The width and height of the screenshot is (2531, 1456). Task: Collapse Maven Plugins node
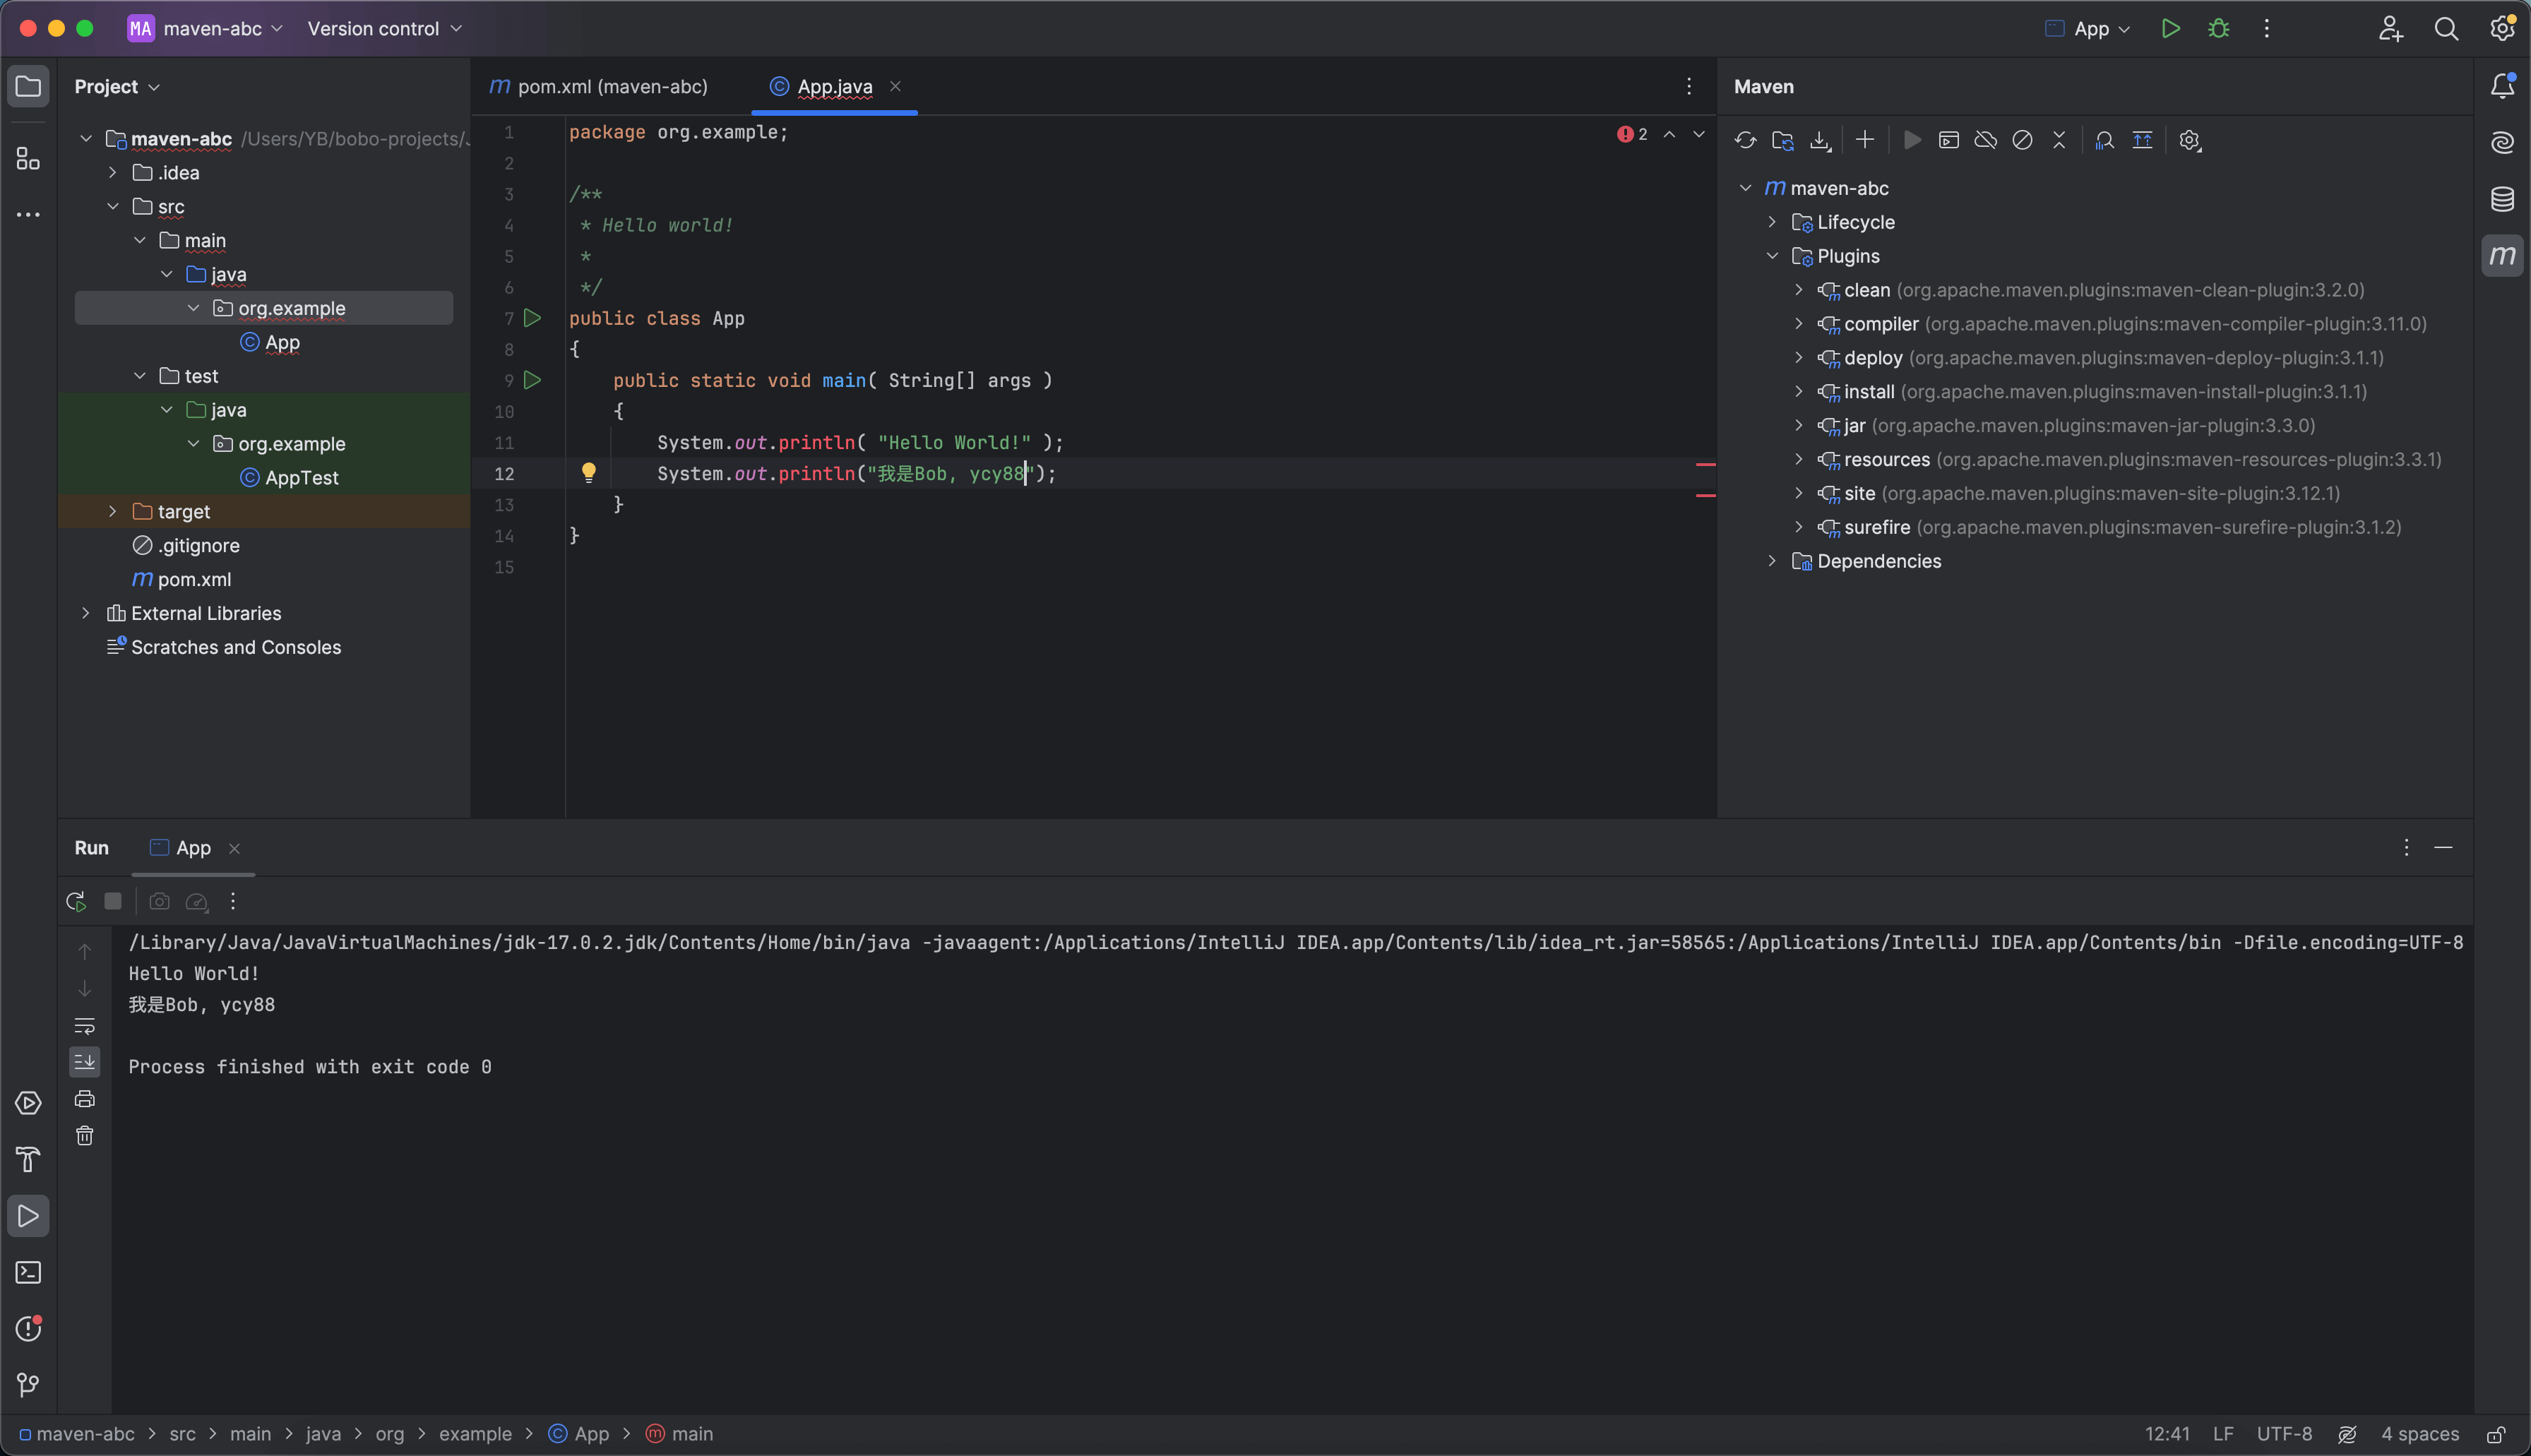click(1772, 256)
